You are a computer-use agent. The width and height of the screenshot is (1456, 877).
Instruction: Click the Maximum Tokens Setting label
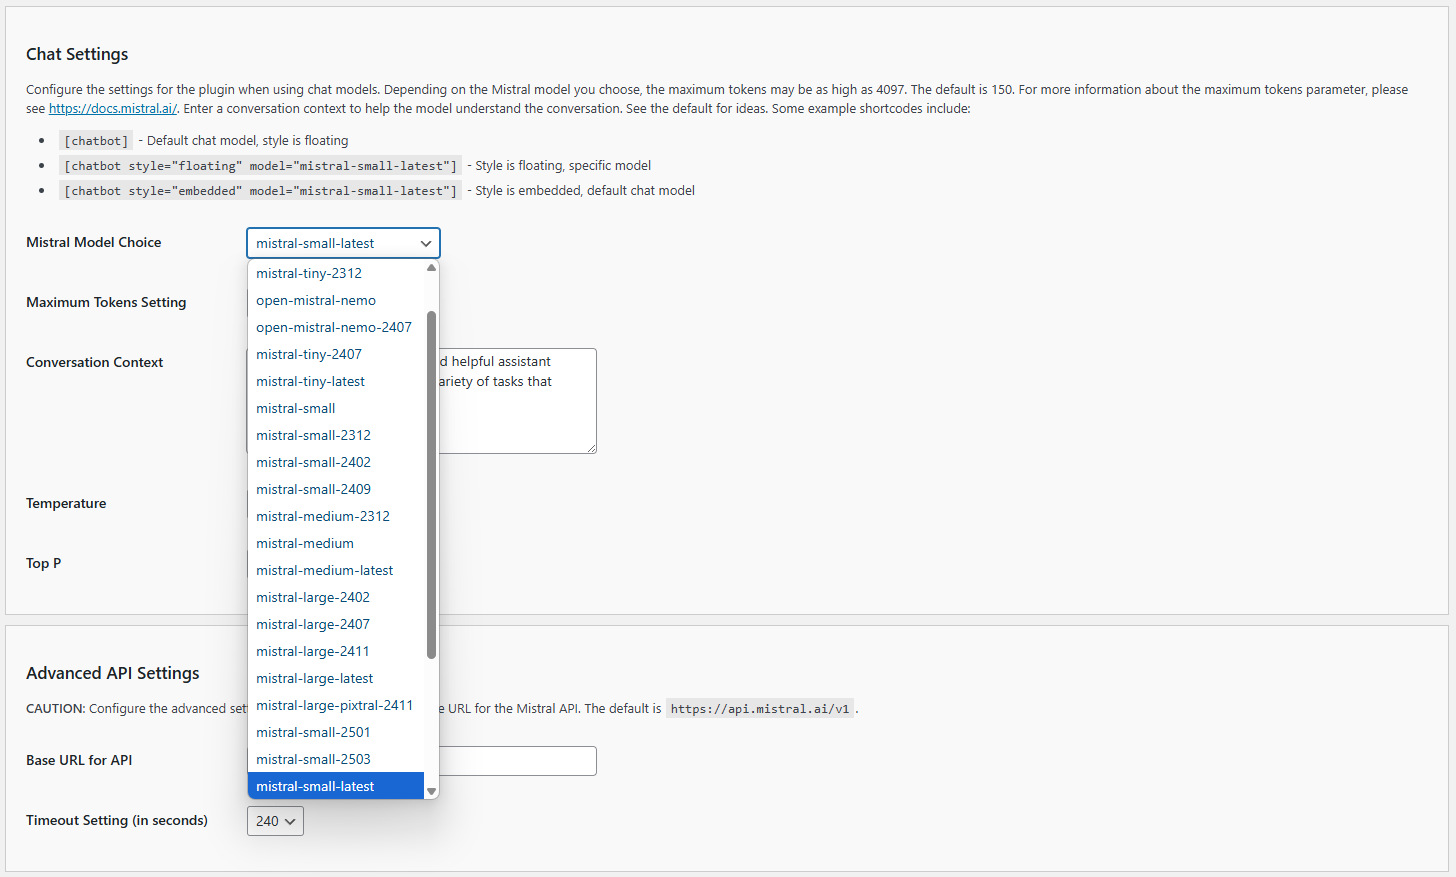(x=106, y=302)
